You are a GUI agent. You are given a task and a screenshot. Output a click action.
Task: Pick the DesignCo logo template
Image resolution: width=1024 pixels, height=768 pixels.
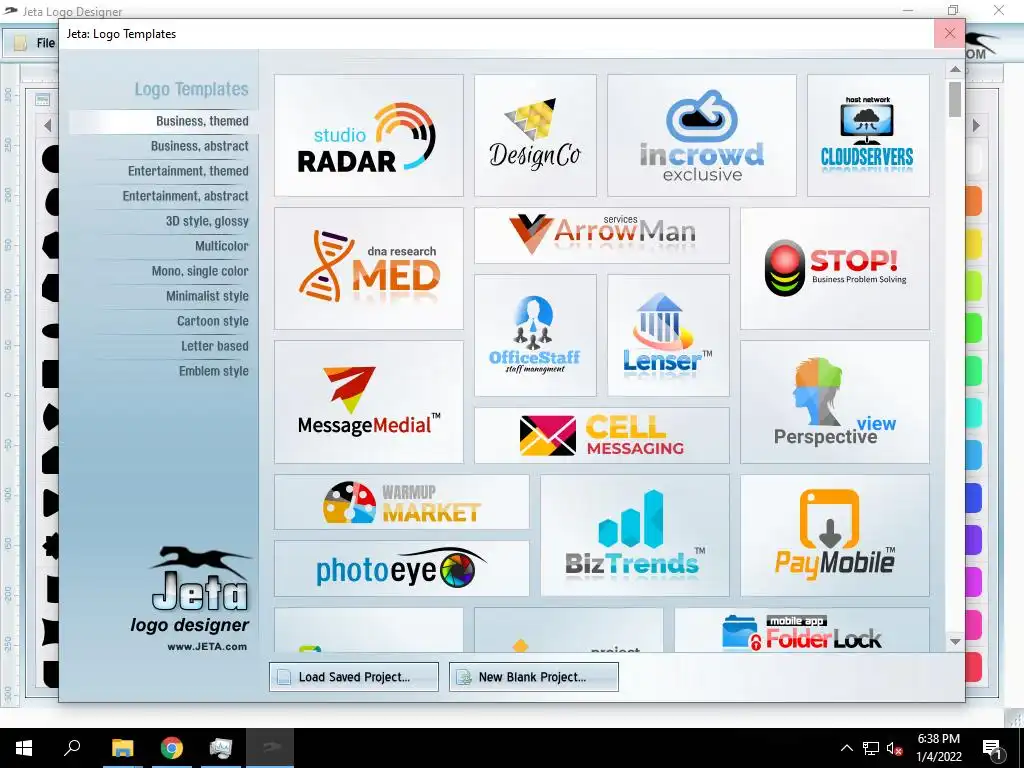coord(536,135)
